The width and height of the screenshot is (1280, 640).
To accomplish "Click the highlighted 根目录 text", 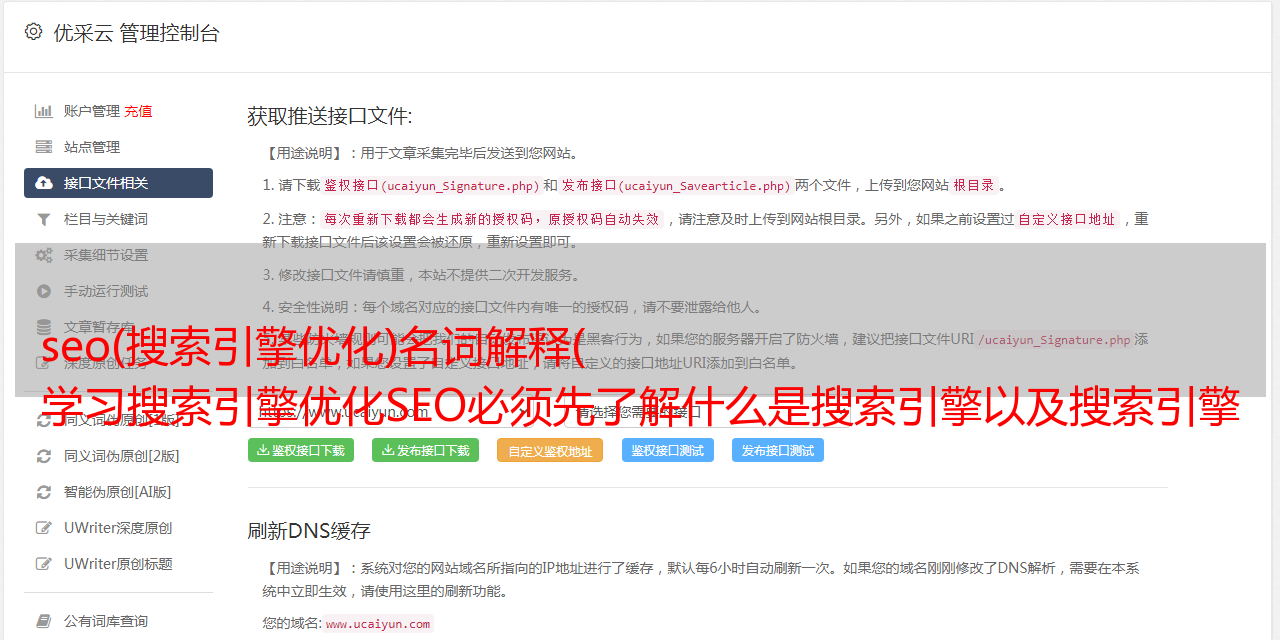I will (973, 186).
